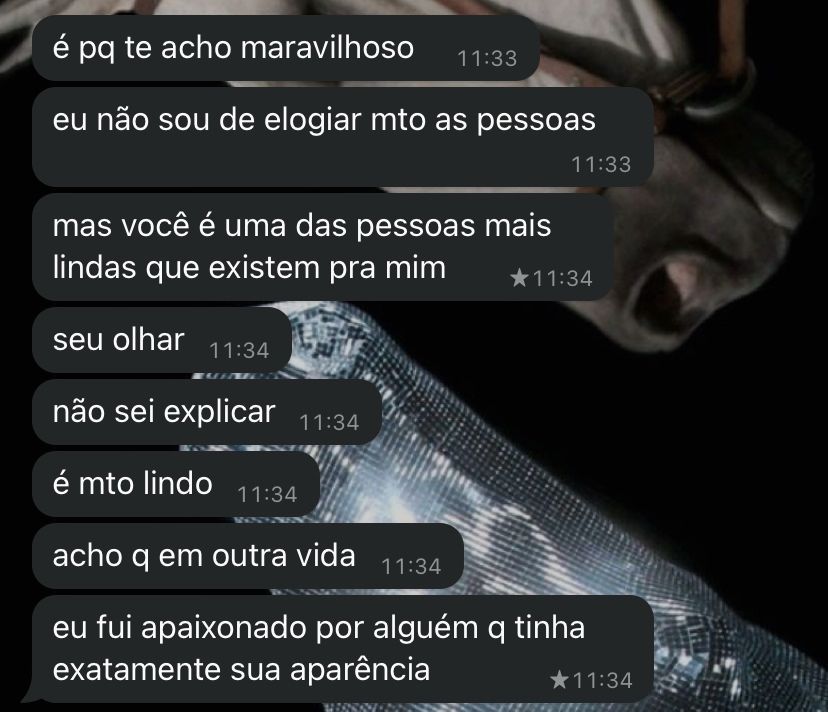
Task: Click the 11:33 timestamp of the 'maravilhoso' message
Action: coord(487,59)
